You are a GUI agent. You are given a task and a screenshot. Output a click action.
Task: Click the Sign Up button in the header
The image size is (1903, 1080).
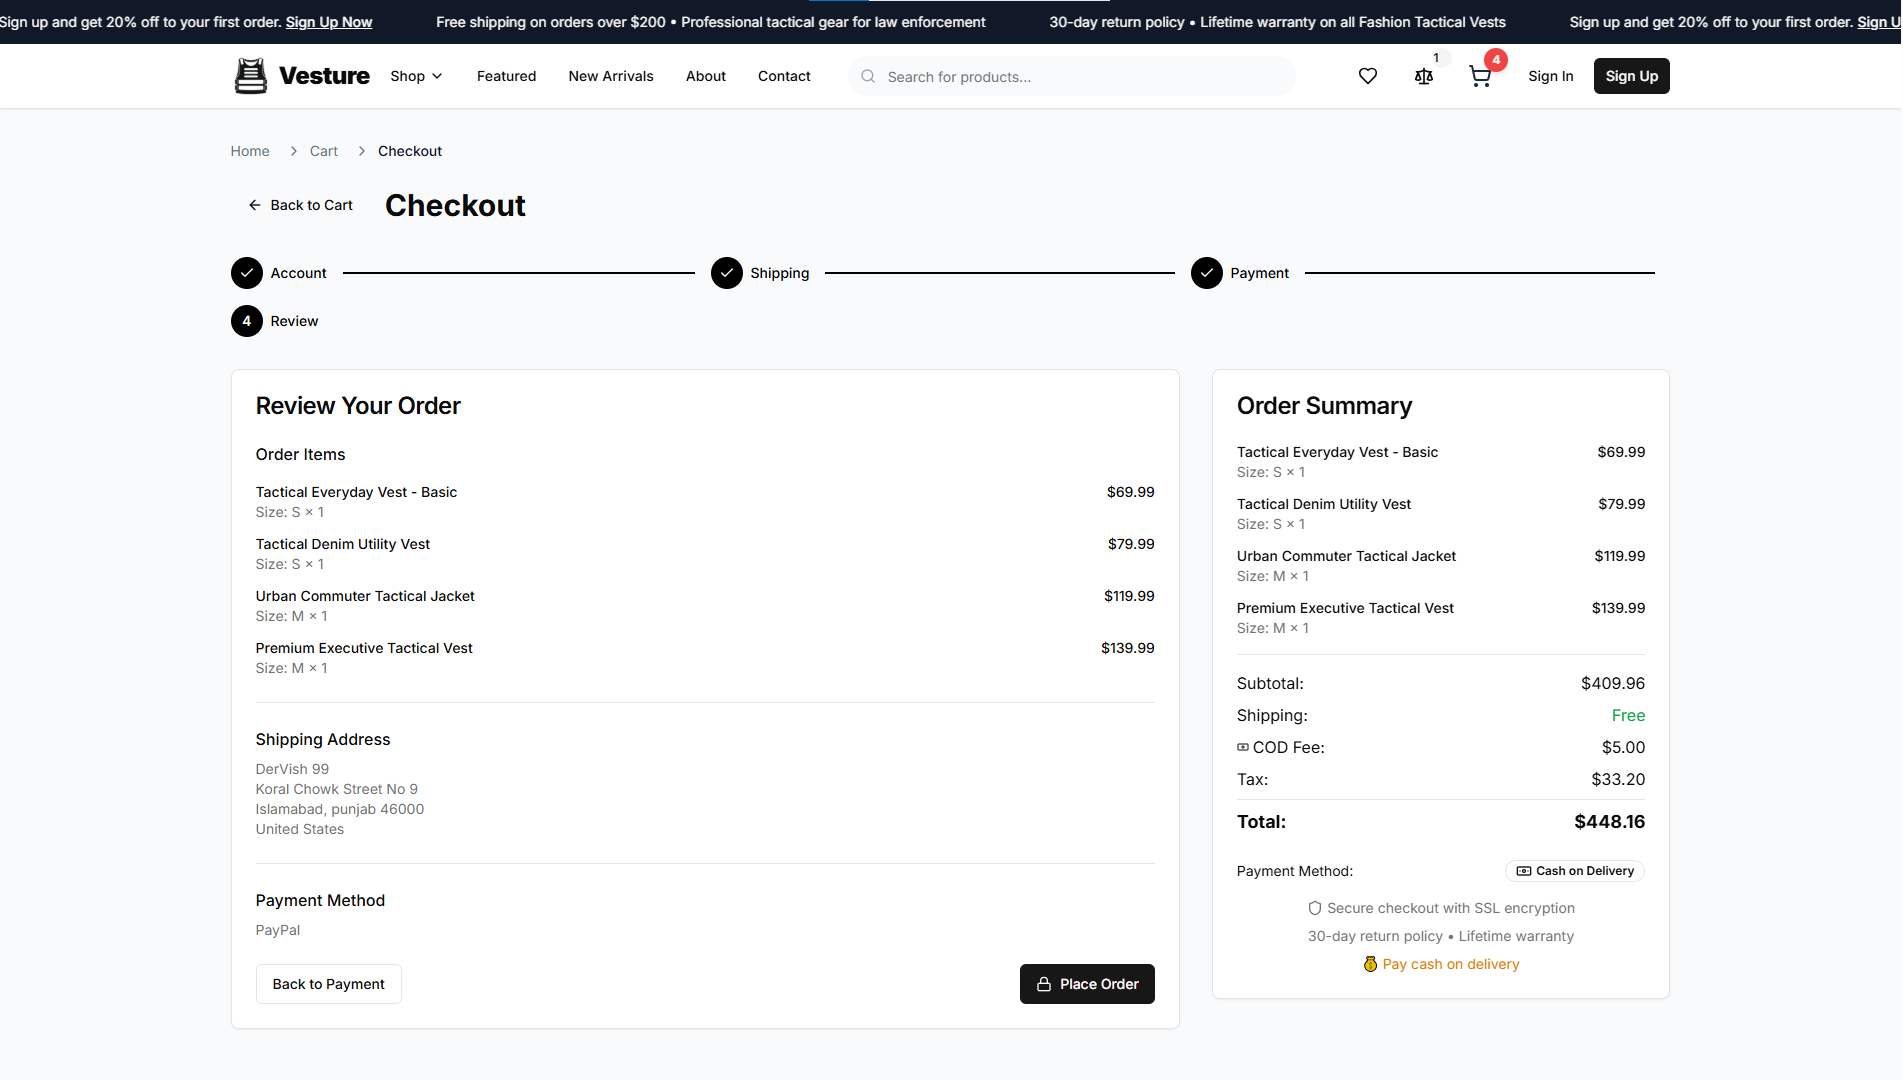1631,75
